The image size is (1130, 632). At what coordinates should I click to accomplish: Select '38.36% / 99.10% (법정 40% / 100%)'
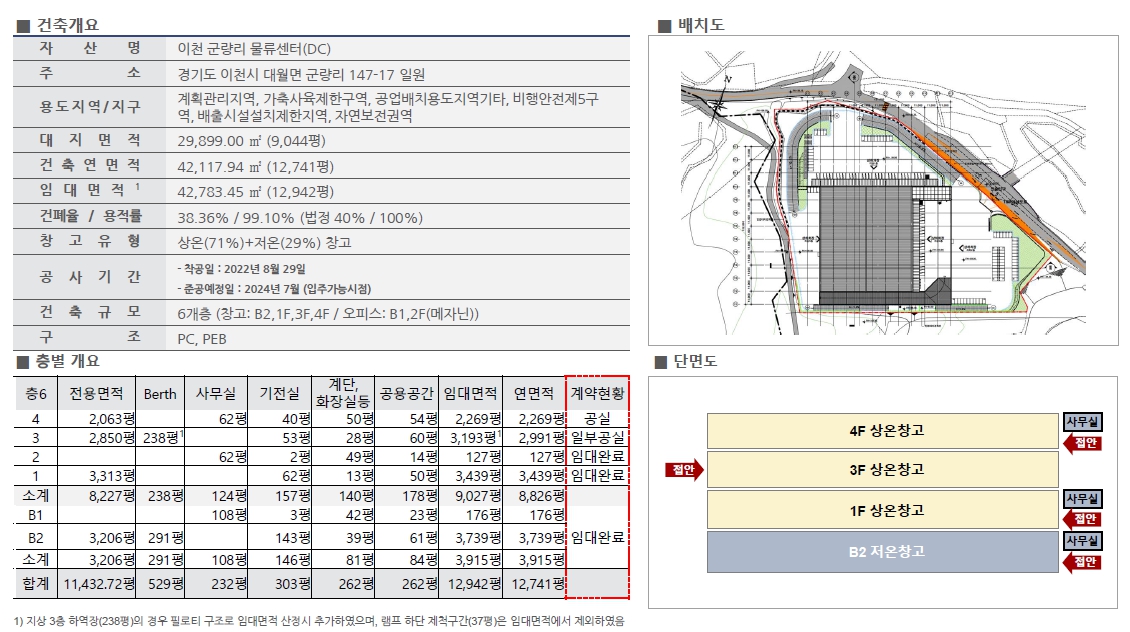[x=300, y=218]
